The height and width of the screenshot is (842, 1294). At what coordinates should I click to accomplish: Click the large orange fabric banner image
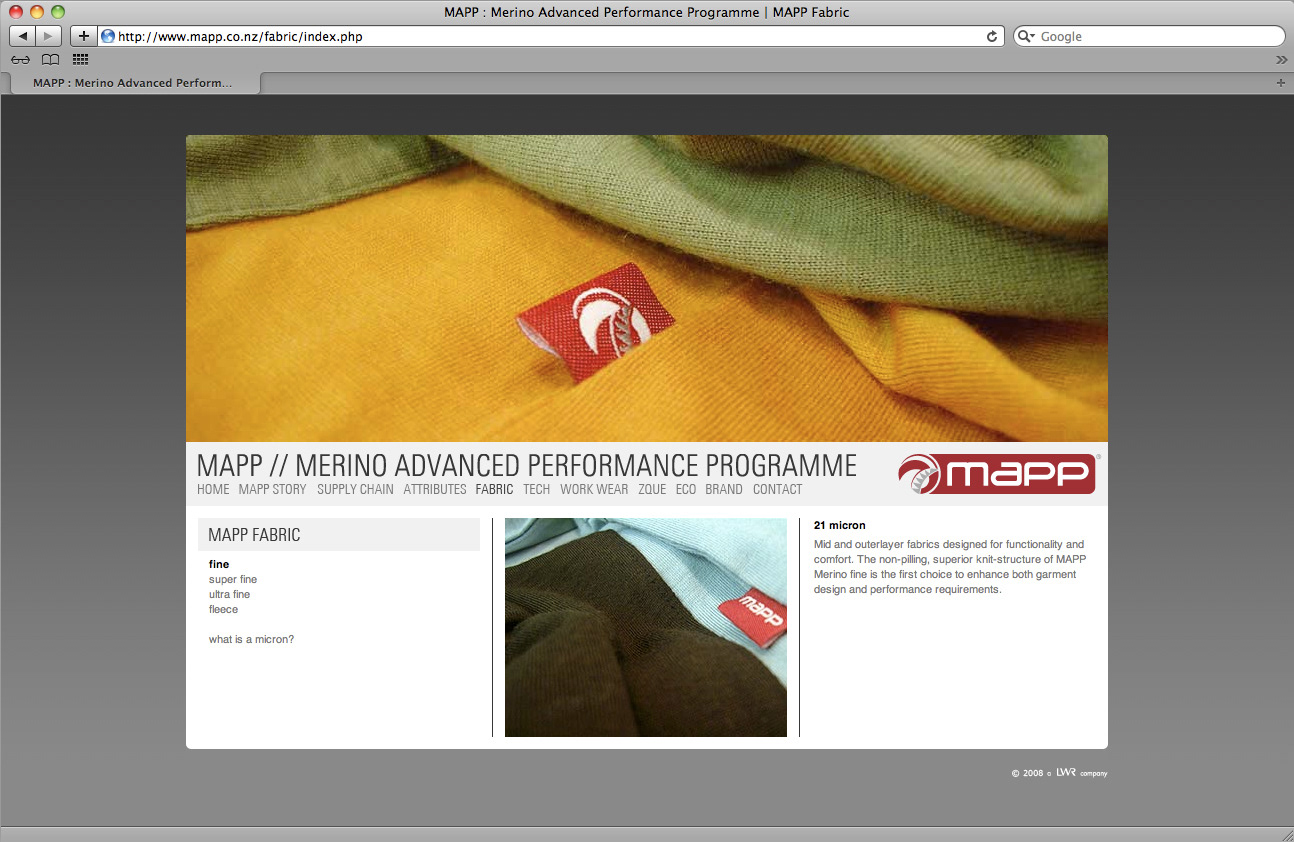[647, 288]
